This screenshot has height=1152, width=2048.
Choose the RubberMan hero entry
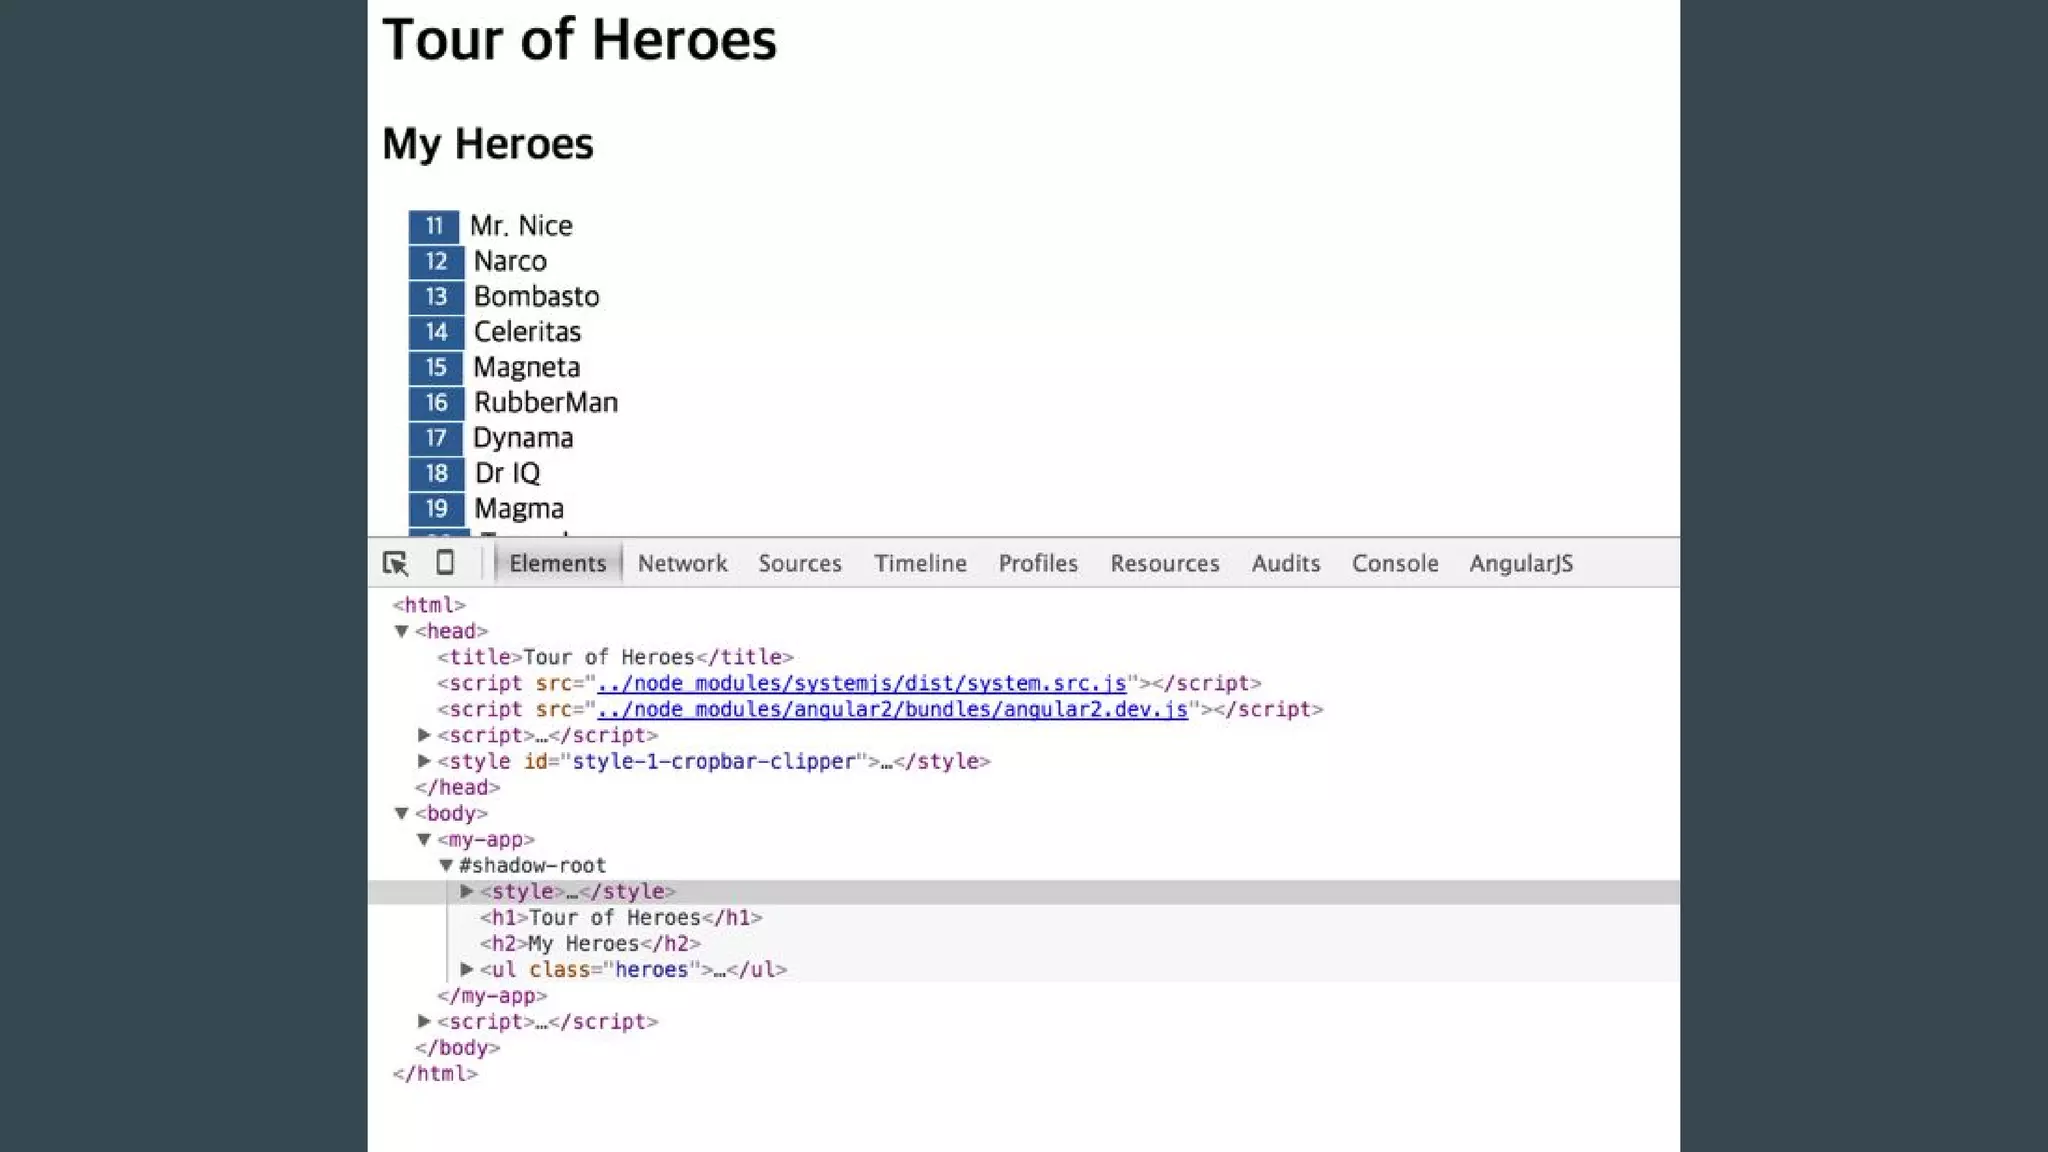click(545, 402)
